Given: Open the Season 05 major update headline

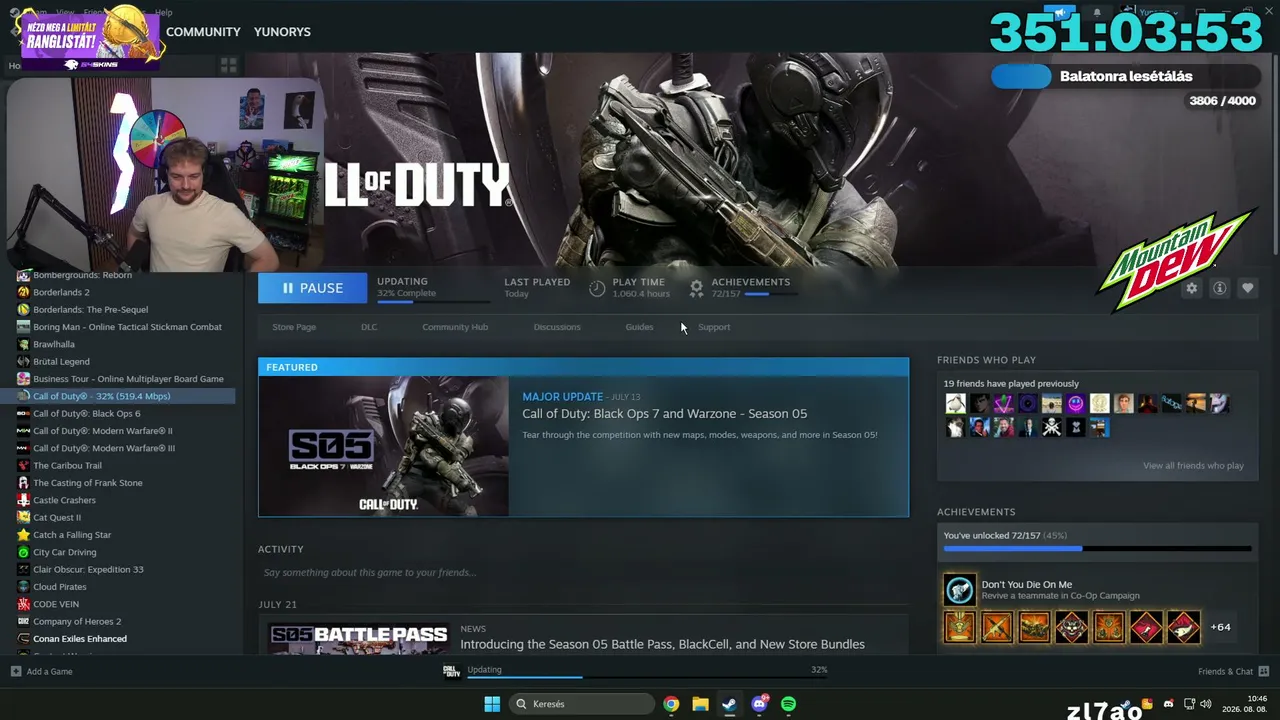Looking at the screenshot, I should pos(664,414).
